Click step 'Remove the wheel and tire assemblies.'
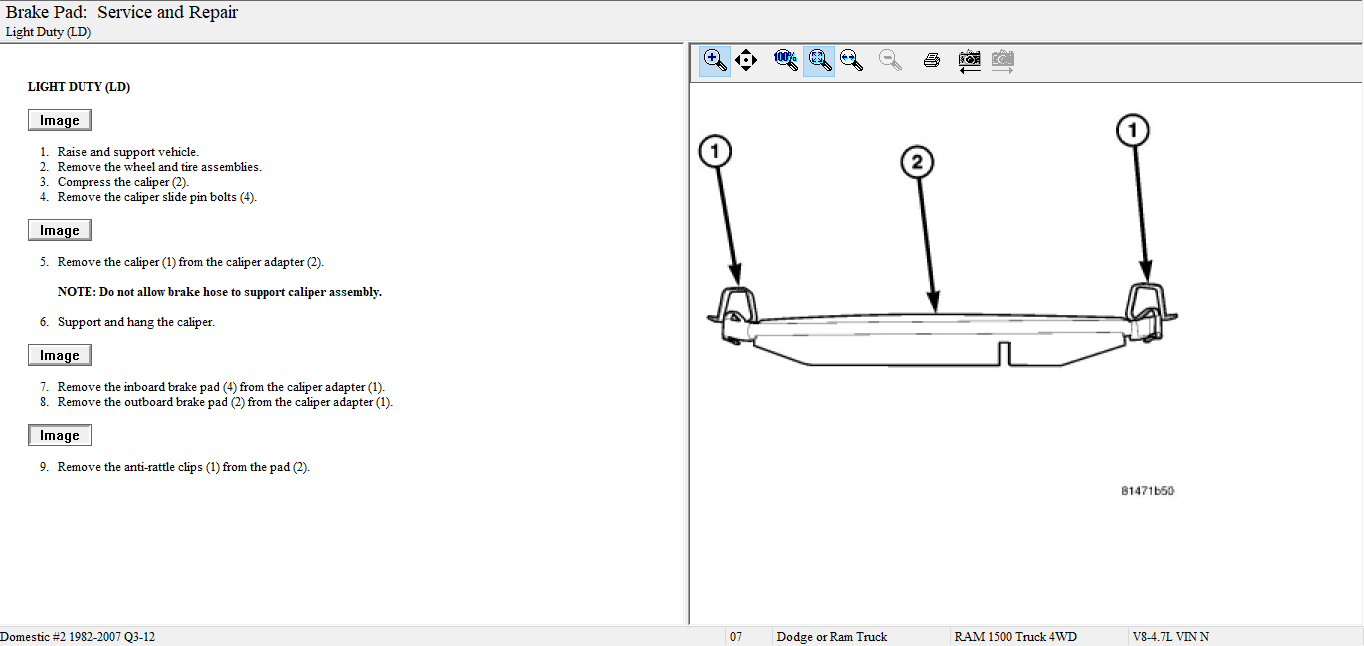This screenshot has height=646, width=1364. (x=160, y=167)
